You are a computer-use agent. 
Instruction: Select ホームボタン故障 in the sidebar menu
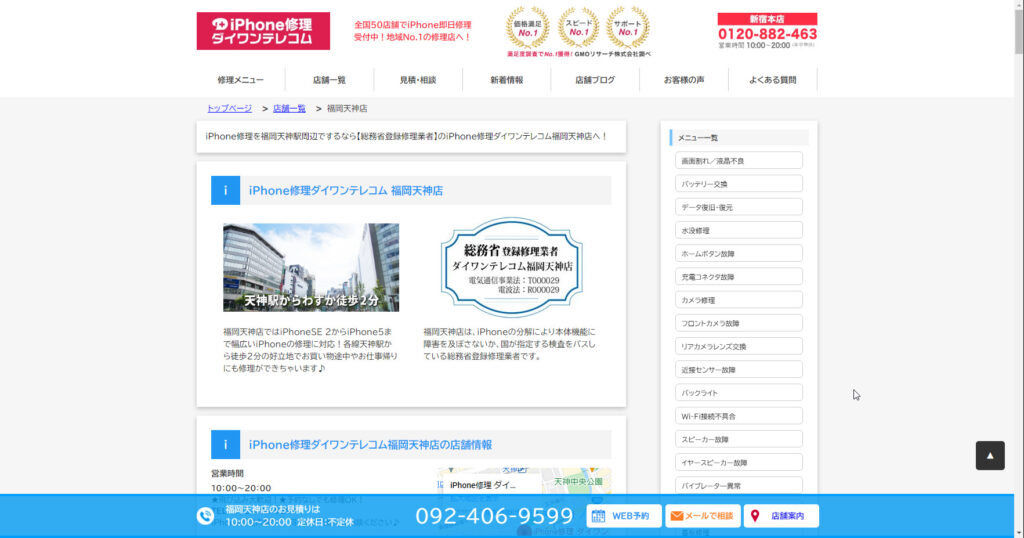click(x=739, y=253)
